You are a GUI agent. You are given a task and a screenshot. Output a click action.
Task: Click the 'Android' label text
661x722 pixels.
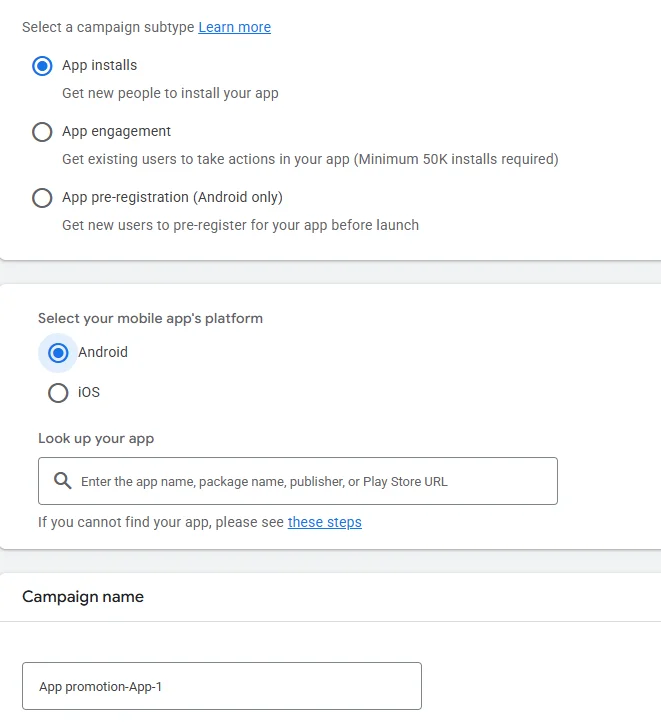103,352
